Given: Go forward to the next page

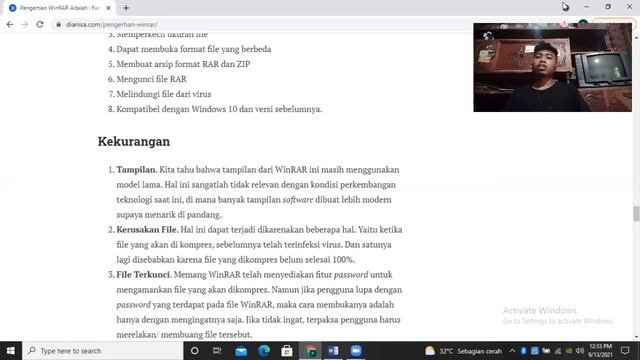Looking at the screenshot, I should (x=25, y=24).
